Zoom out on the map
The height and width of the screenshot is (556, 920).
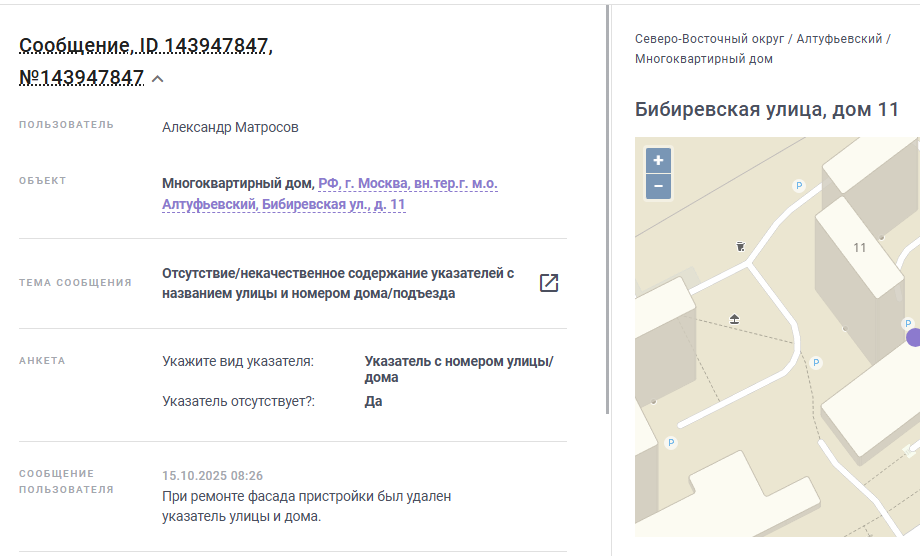(x=658, y=186)
